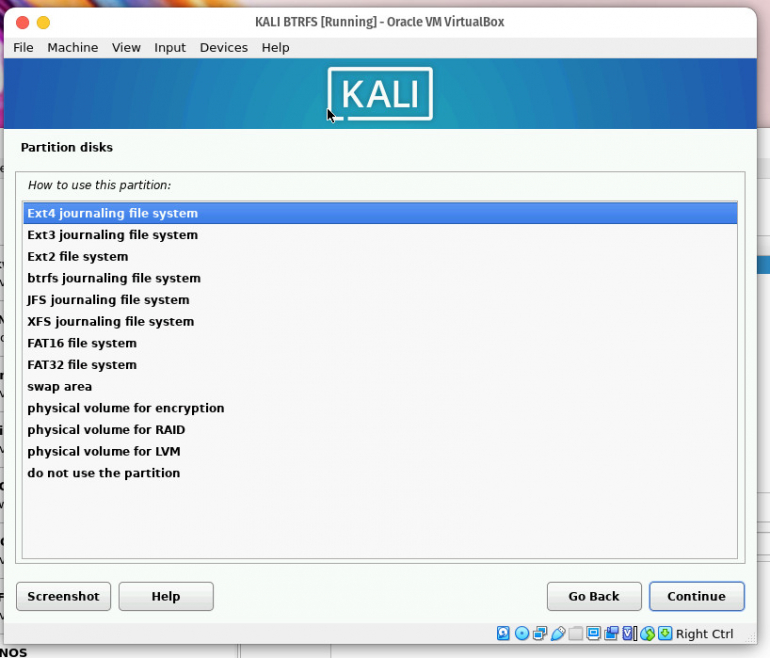Open the network adapters status icon
This screenshot has height=658, width=770.
click(x=540, y=633)
